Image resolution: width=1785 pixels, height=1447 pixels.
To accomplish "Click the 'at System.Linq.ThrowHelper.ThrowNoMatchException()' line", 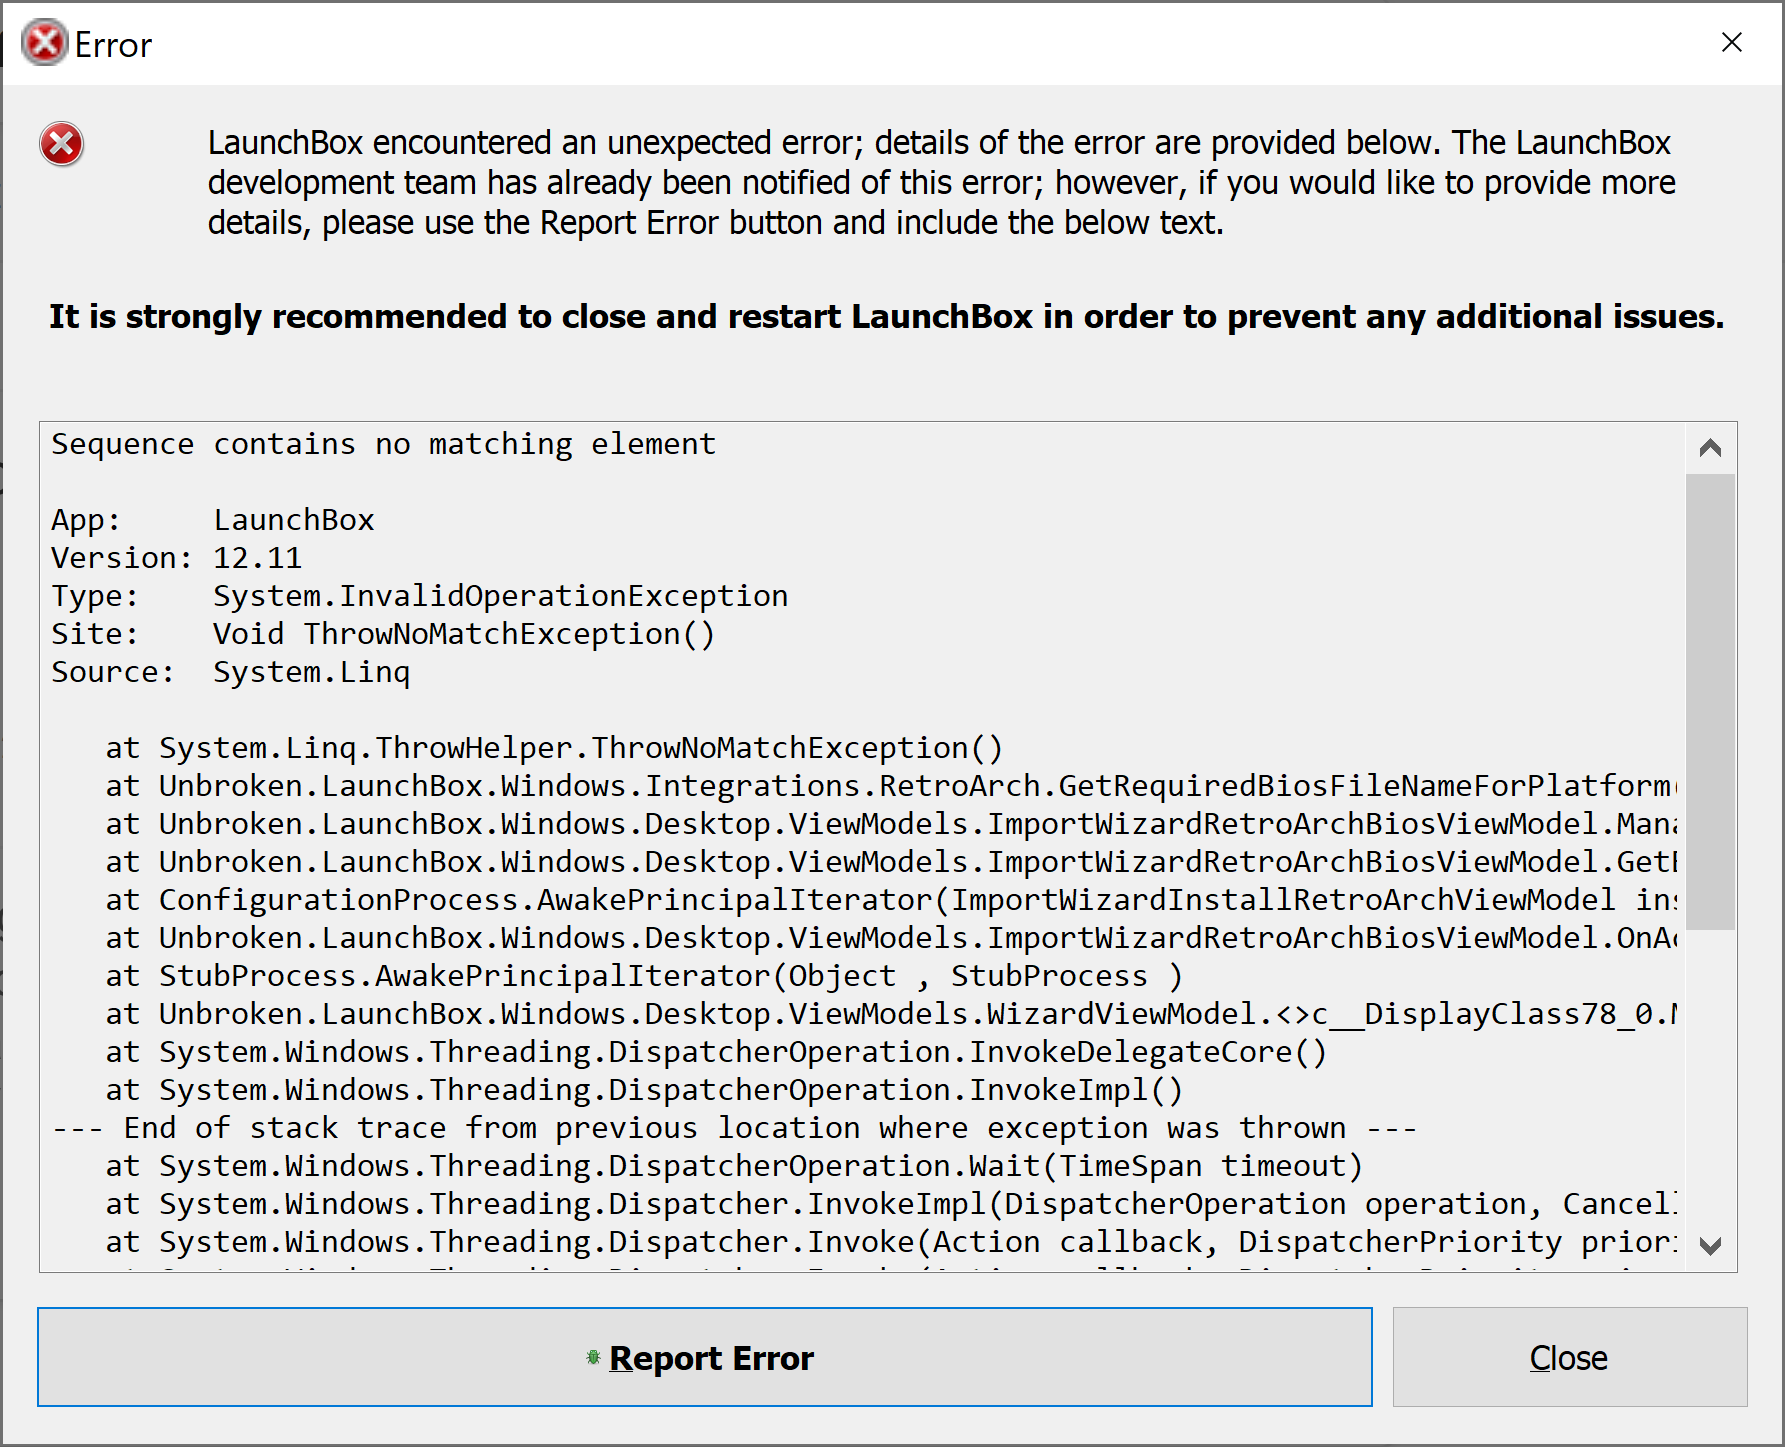I will pyautogui.click(x=554, y=748).
